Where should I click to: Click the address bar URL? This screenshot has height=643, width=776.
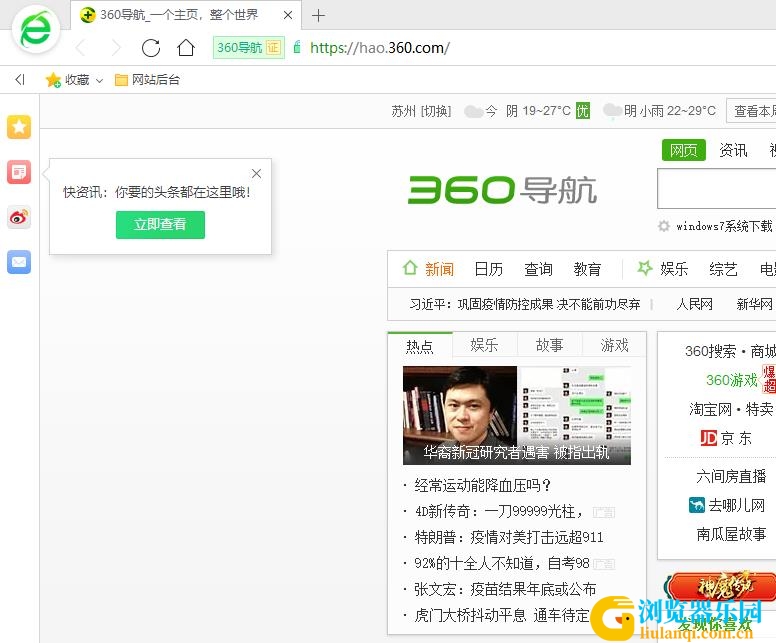click(x=380, y=48)
